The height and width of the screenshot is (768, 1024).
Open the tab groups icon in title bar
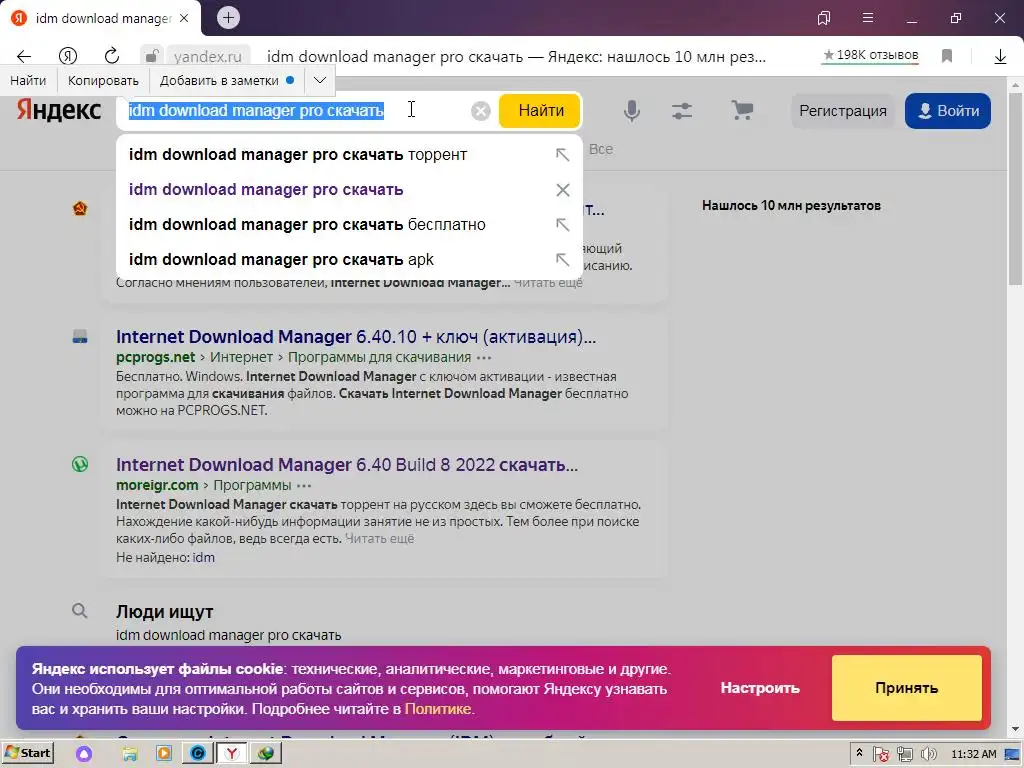click(x=824, y=18)
